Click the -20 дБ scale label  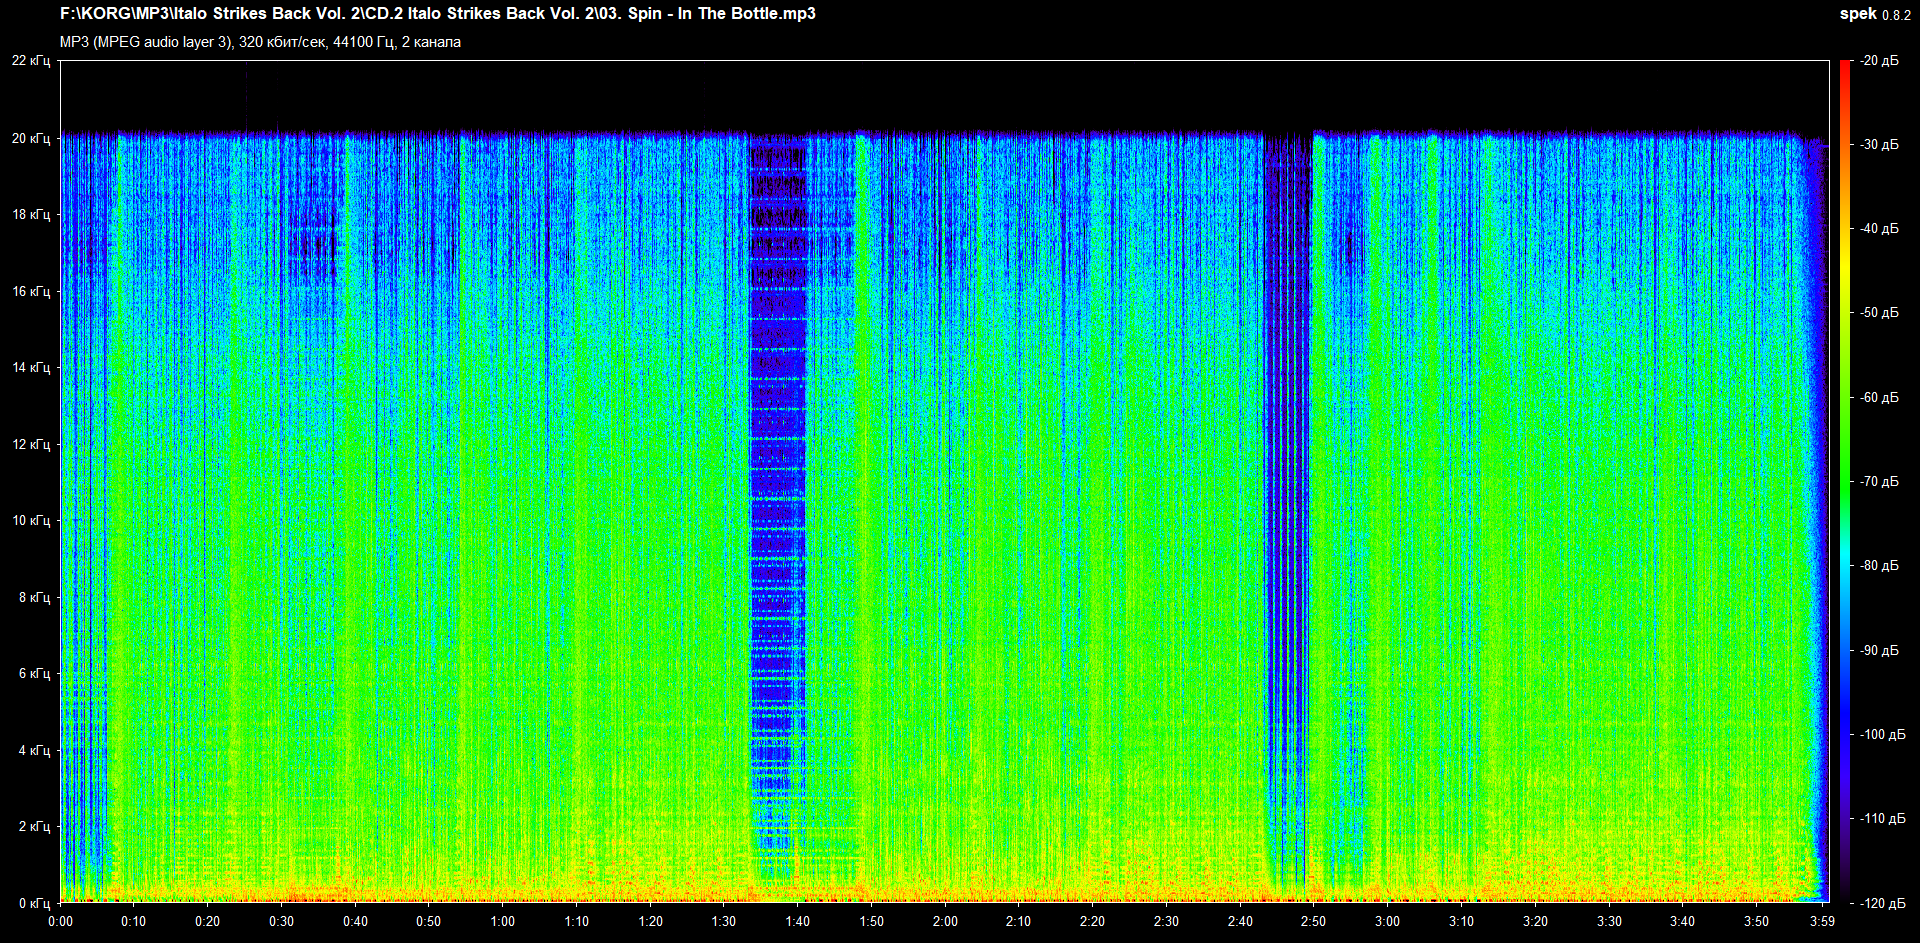1879,61
